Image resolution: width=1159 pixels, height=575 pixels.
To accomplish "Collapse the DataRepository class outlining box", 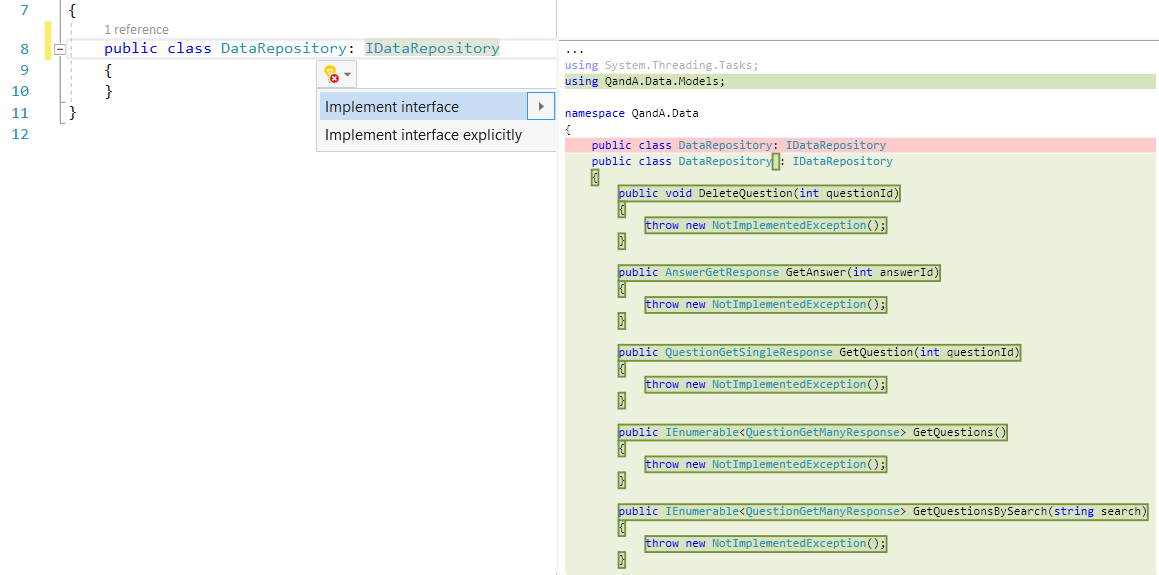I will point(60,49).
